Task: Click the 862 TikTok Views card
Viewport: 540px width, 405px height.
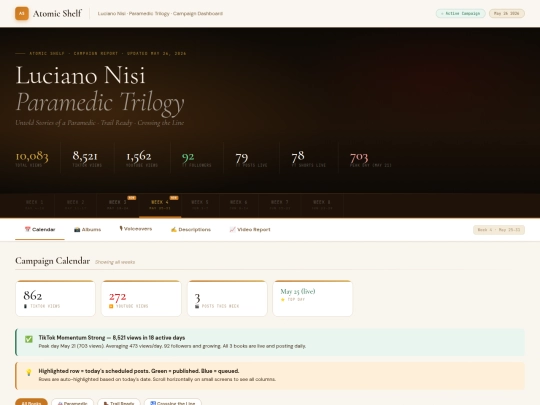Action: [55, 298]
